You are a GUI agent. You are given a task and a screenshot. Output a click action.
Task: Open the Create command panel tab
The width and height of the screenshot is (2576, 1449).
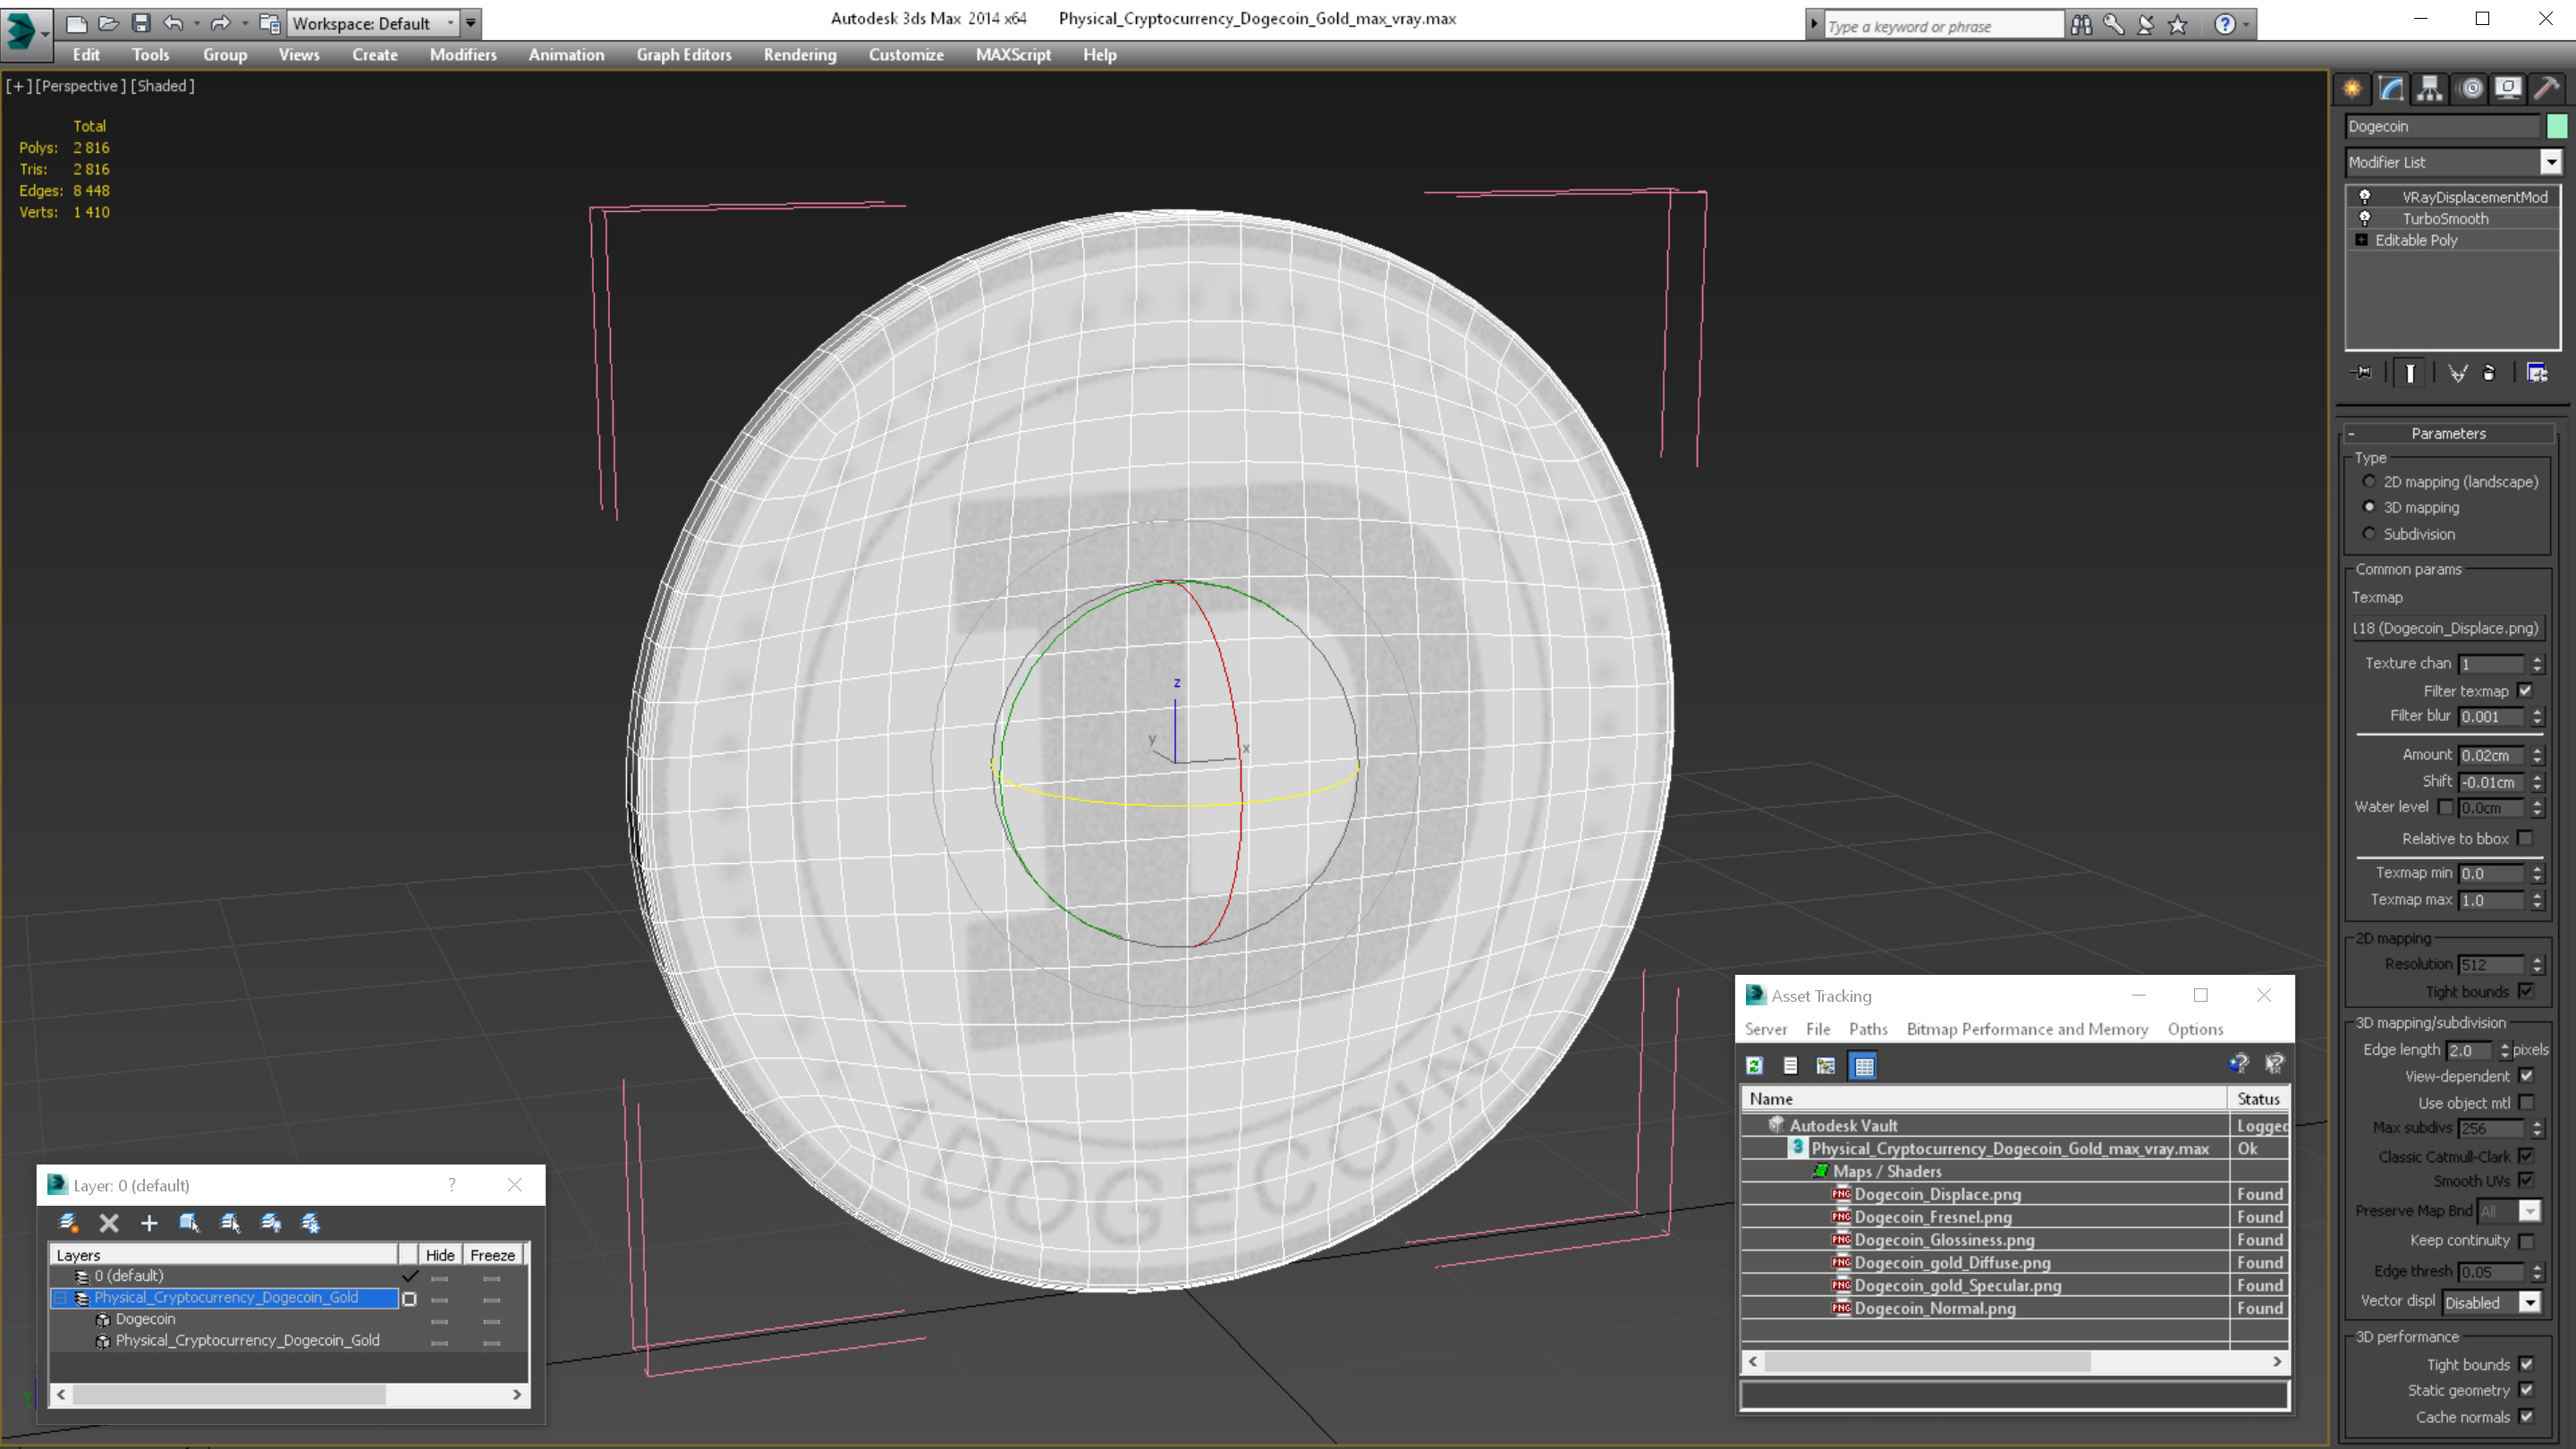pyautogui.click(x=2352, y=89)
